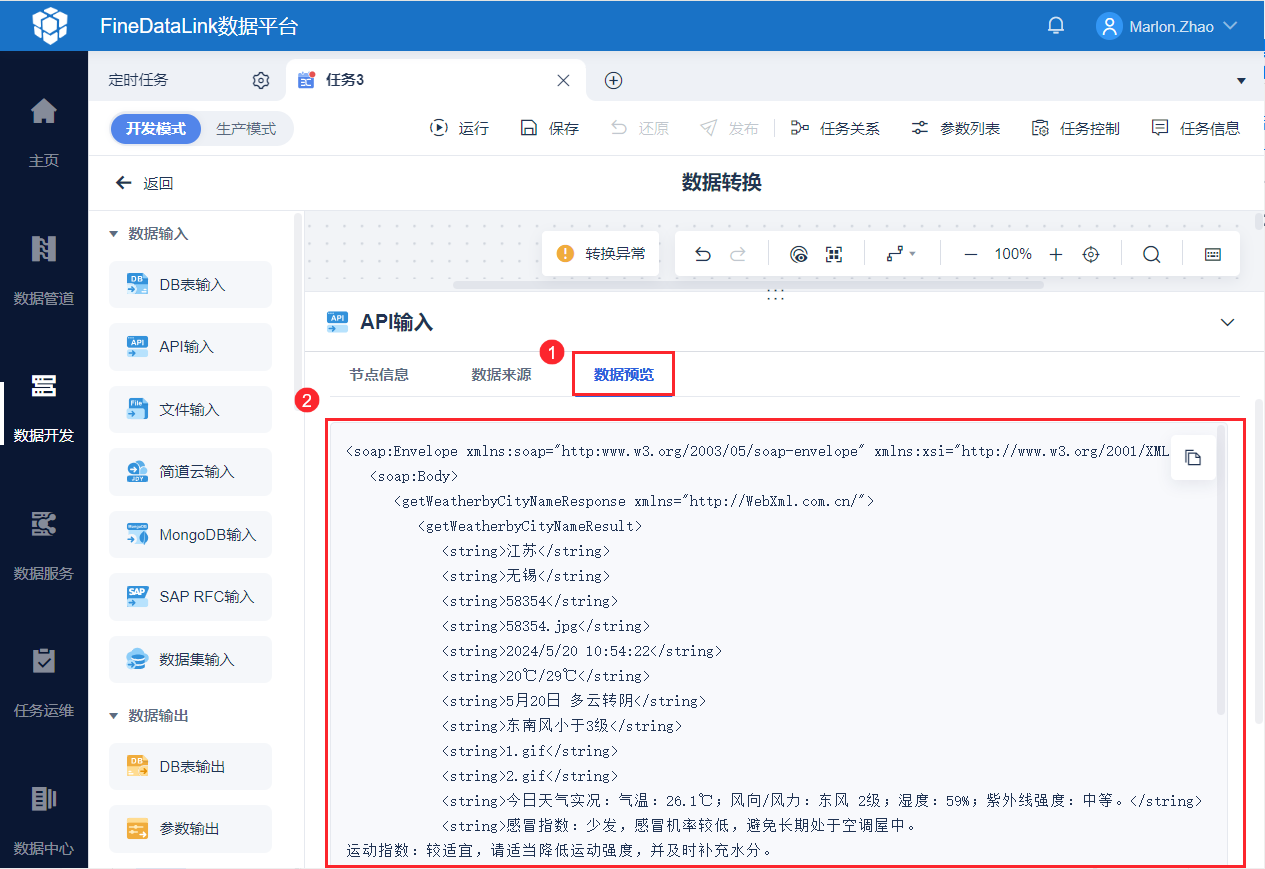
Task: Open 数据服务 in sidebar
Action: (43, 545)
